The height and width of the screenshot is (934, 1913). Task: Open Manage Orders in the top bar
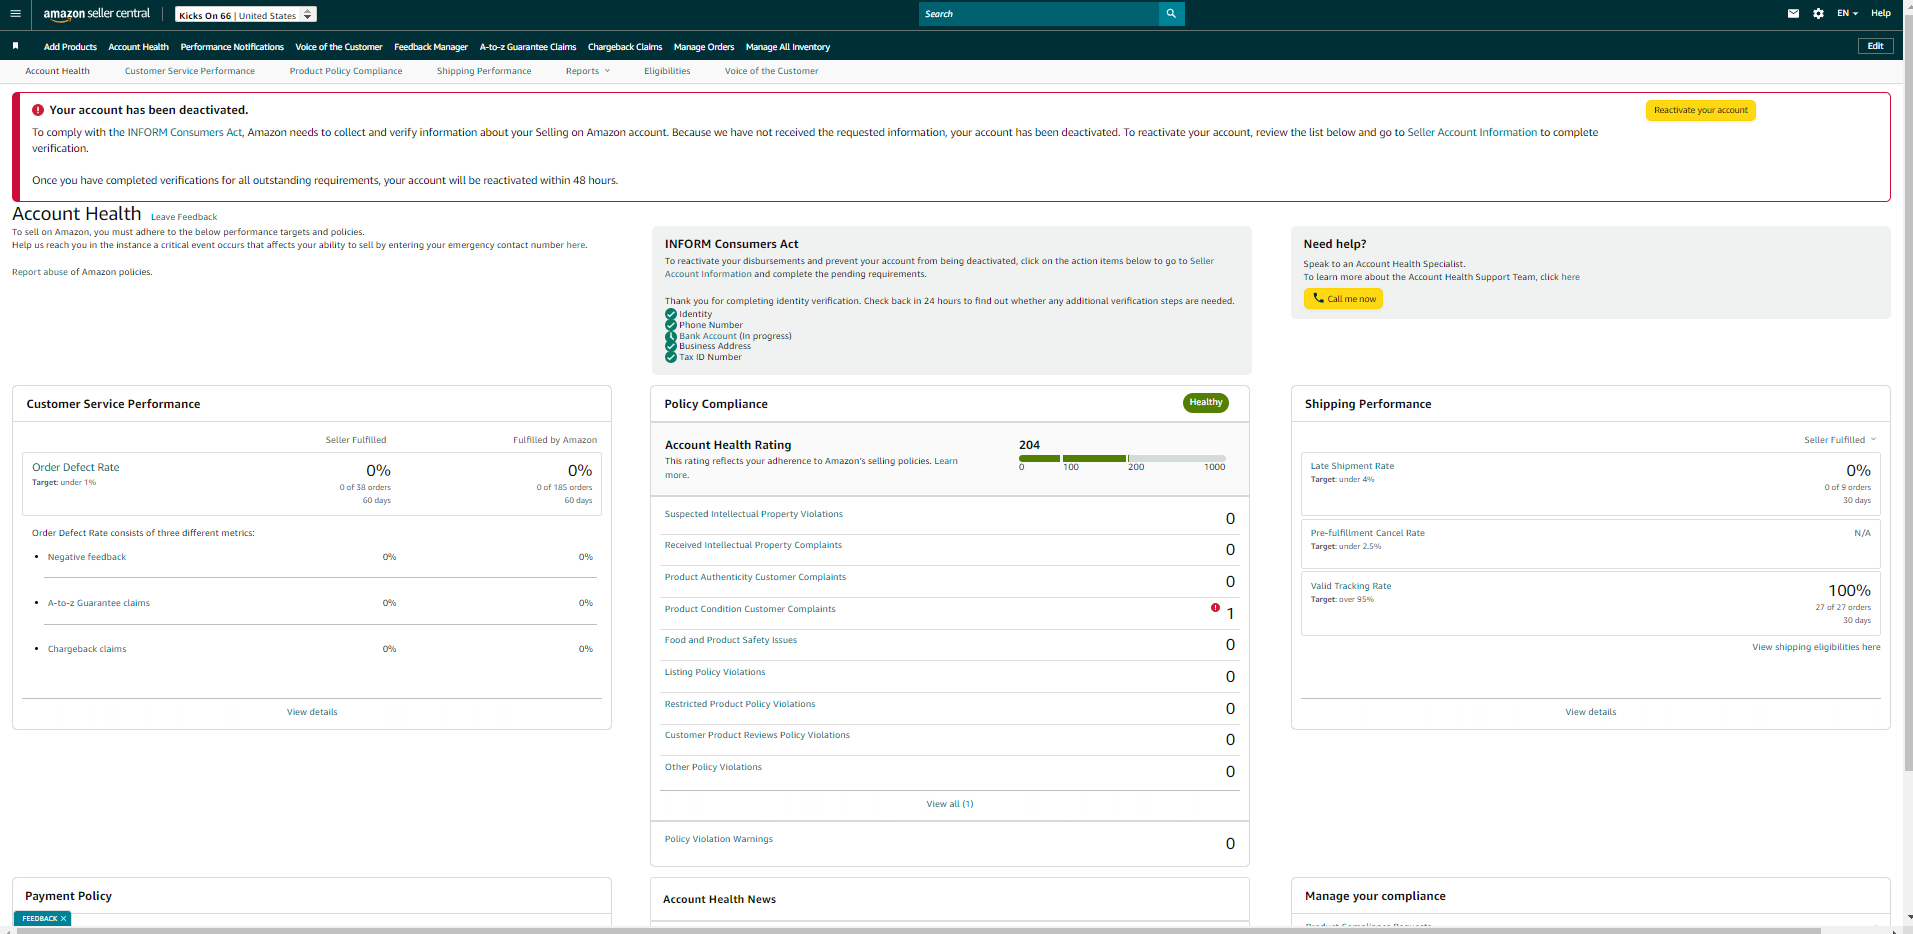click(x=704, y=47)
